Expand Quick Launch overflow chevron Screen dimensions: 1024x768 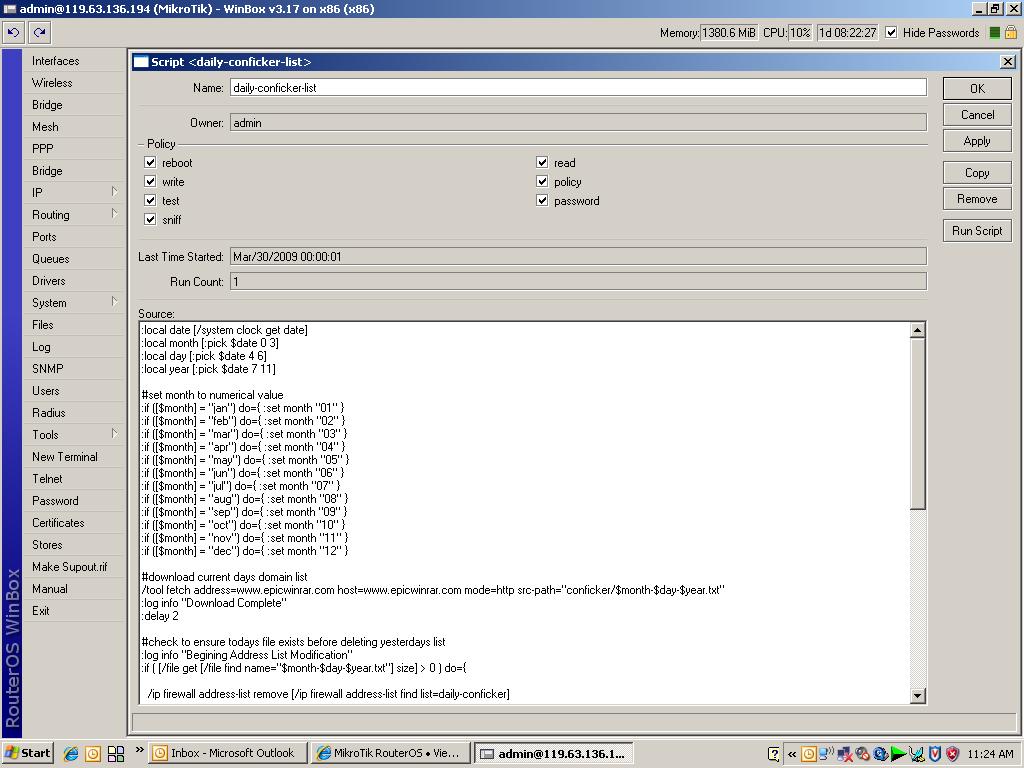pyautogui.click(x=139, y=750)
